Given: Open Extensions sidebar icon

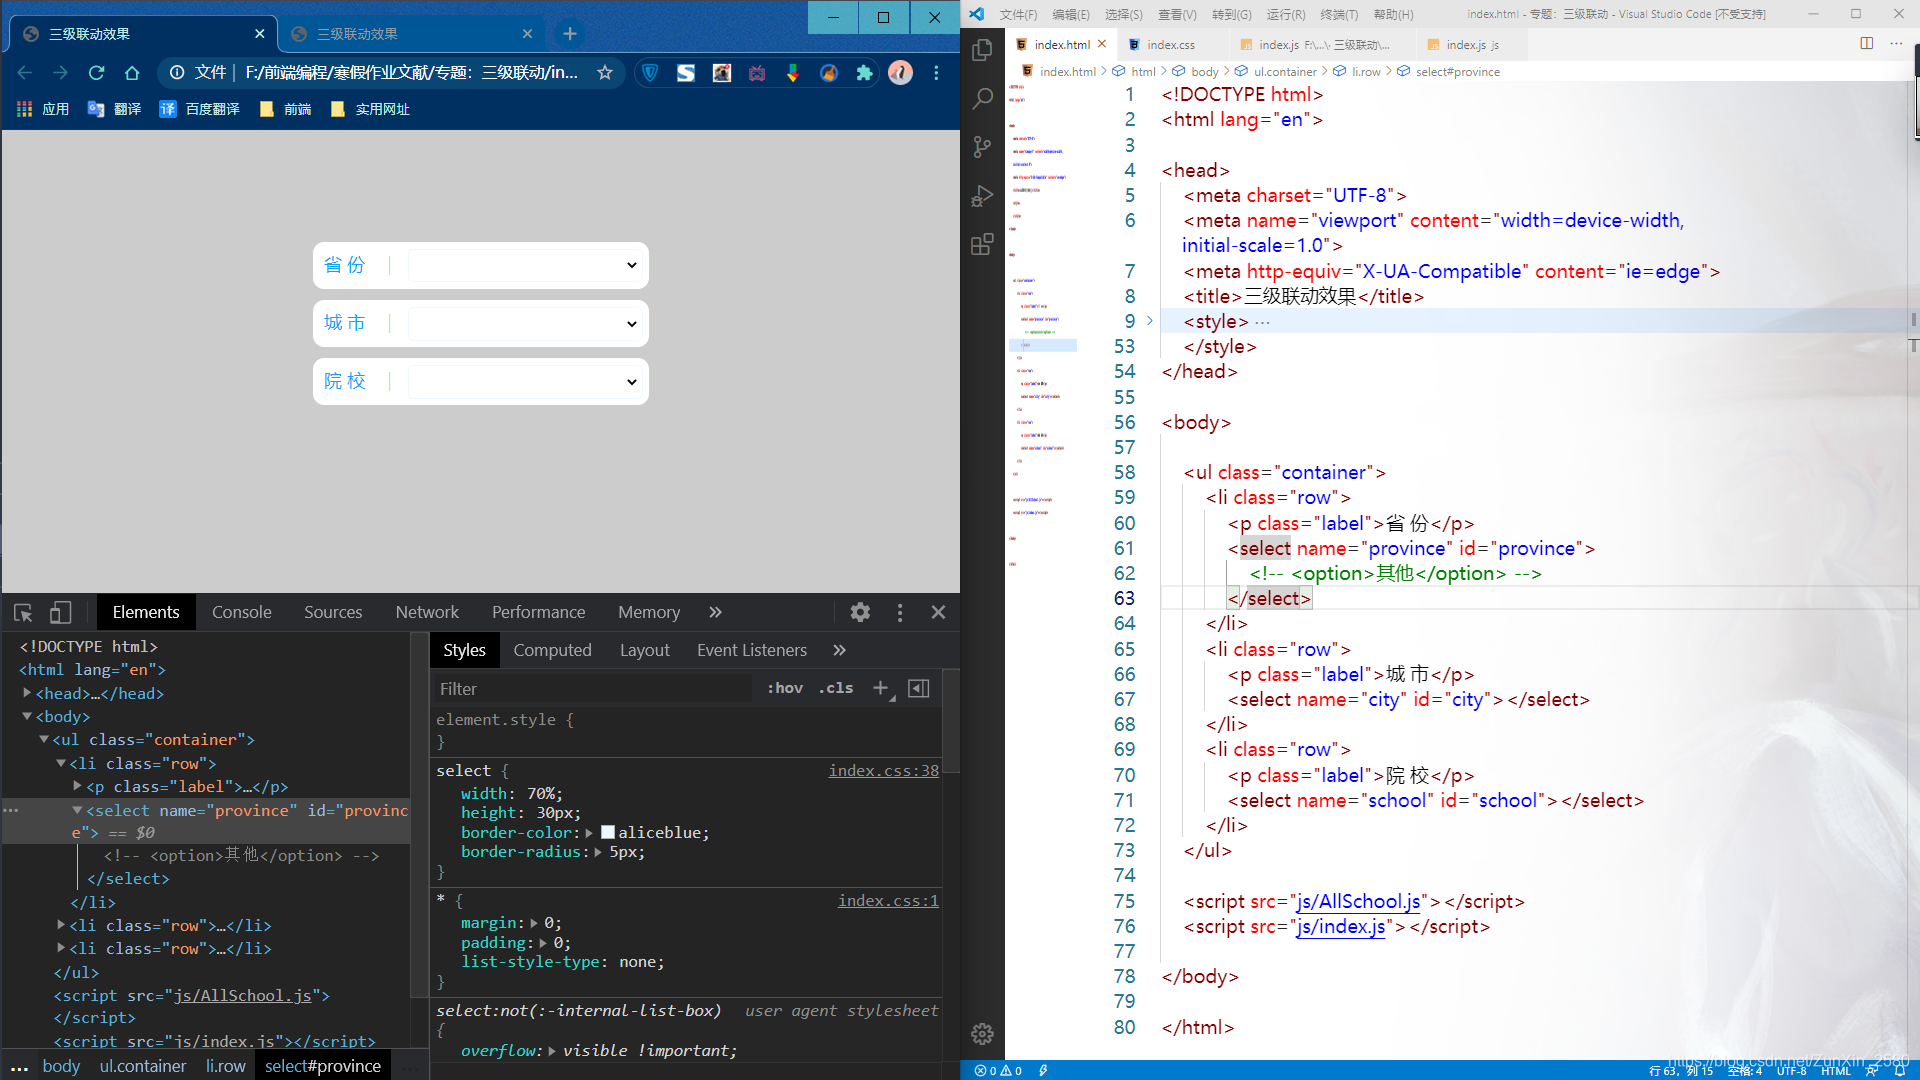Looking at the screenshot, I should (x=982, y=244).
